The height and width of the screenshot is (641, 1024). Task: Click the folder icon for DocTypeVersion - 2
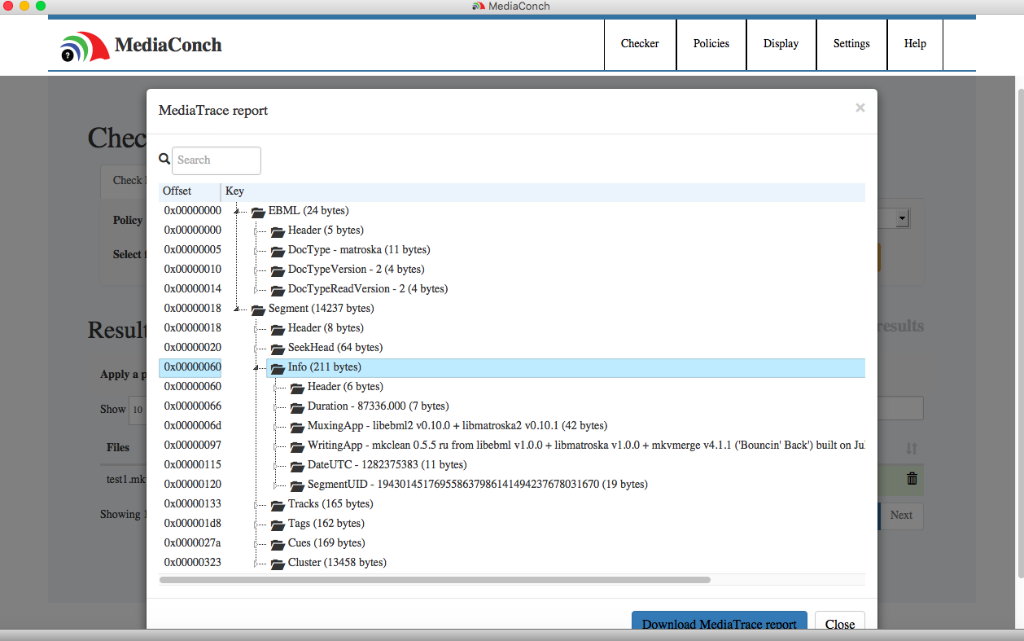coord(278,270)
